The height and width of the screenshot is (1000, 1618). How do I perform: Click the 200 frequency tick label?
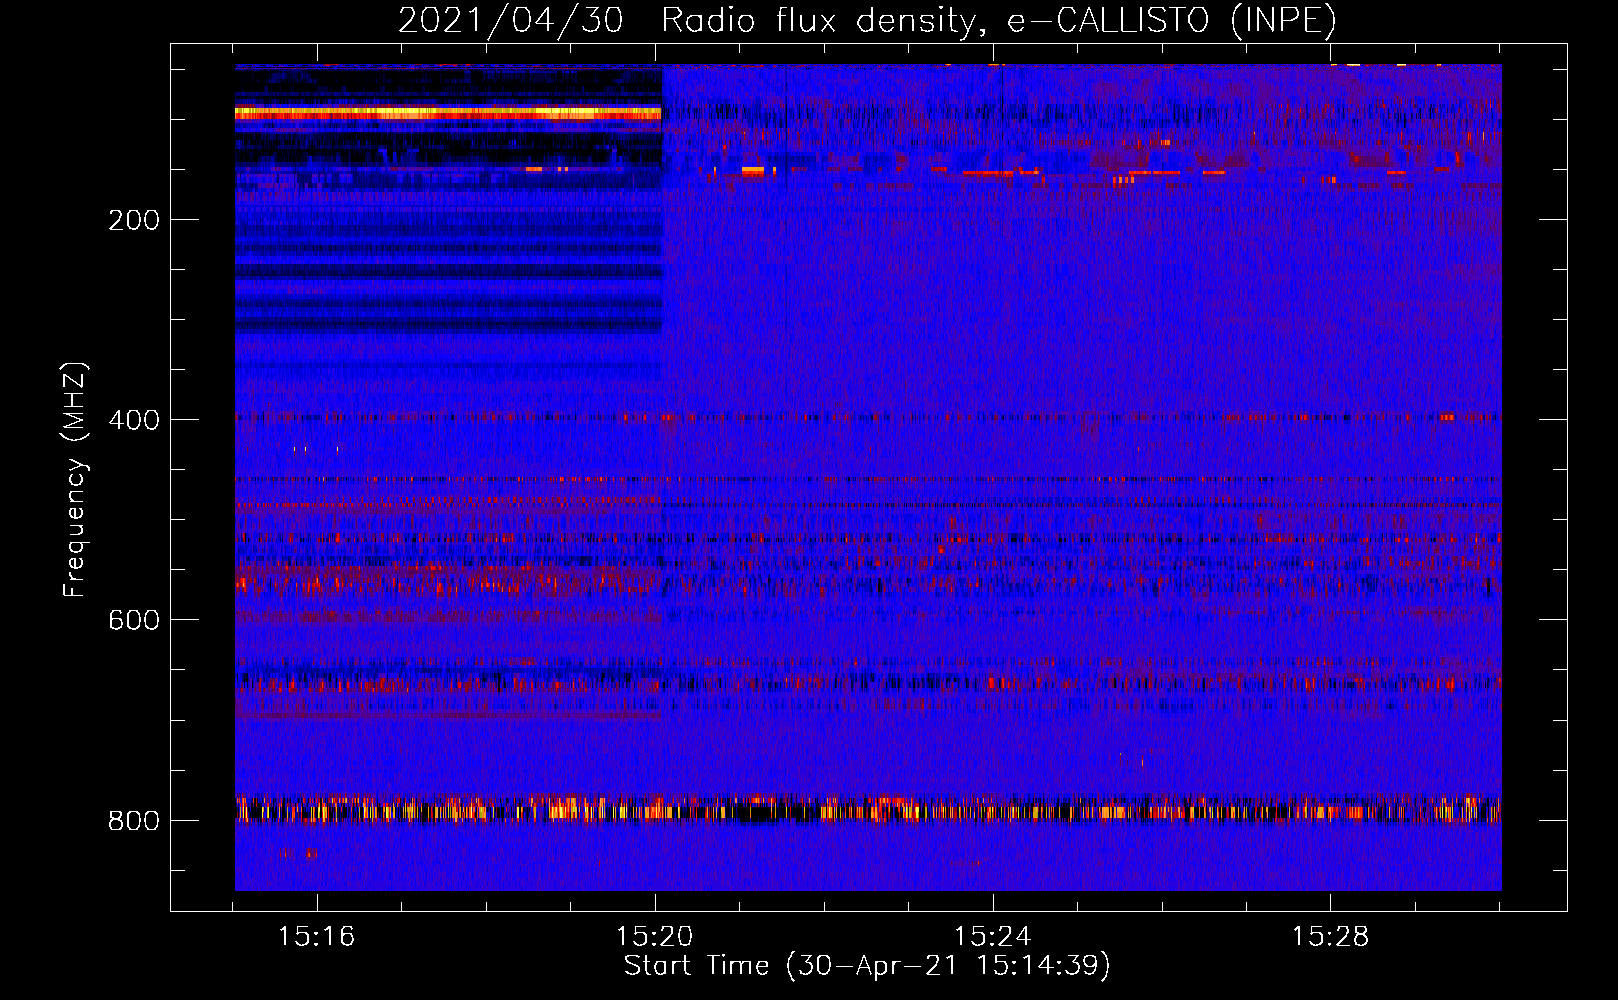coord(134,220)
